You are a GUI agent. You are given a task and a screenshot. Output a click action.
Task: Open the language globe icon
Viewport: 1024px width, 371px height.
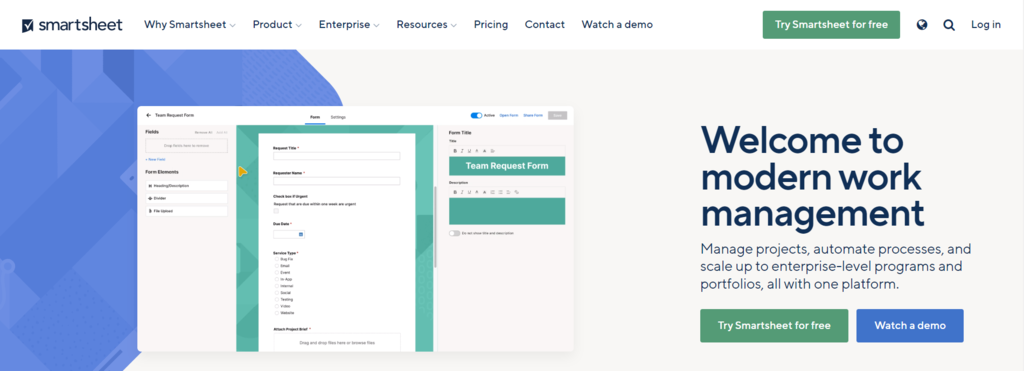coord(921,25)
